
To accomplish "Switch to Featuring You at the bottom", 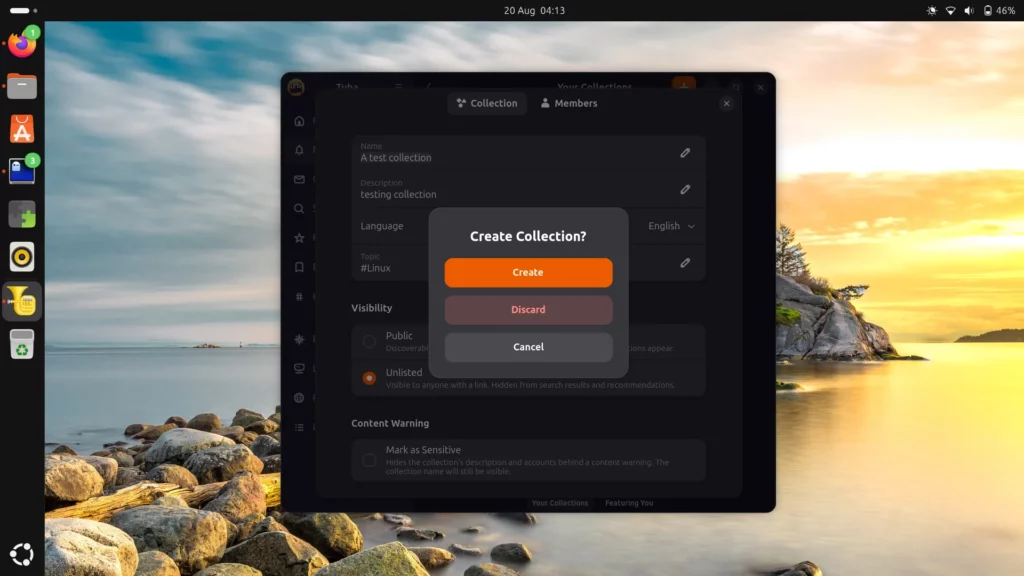I will (x=629, y=503).
